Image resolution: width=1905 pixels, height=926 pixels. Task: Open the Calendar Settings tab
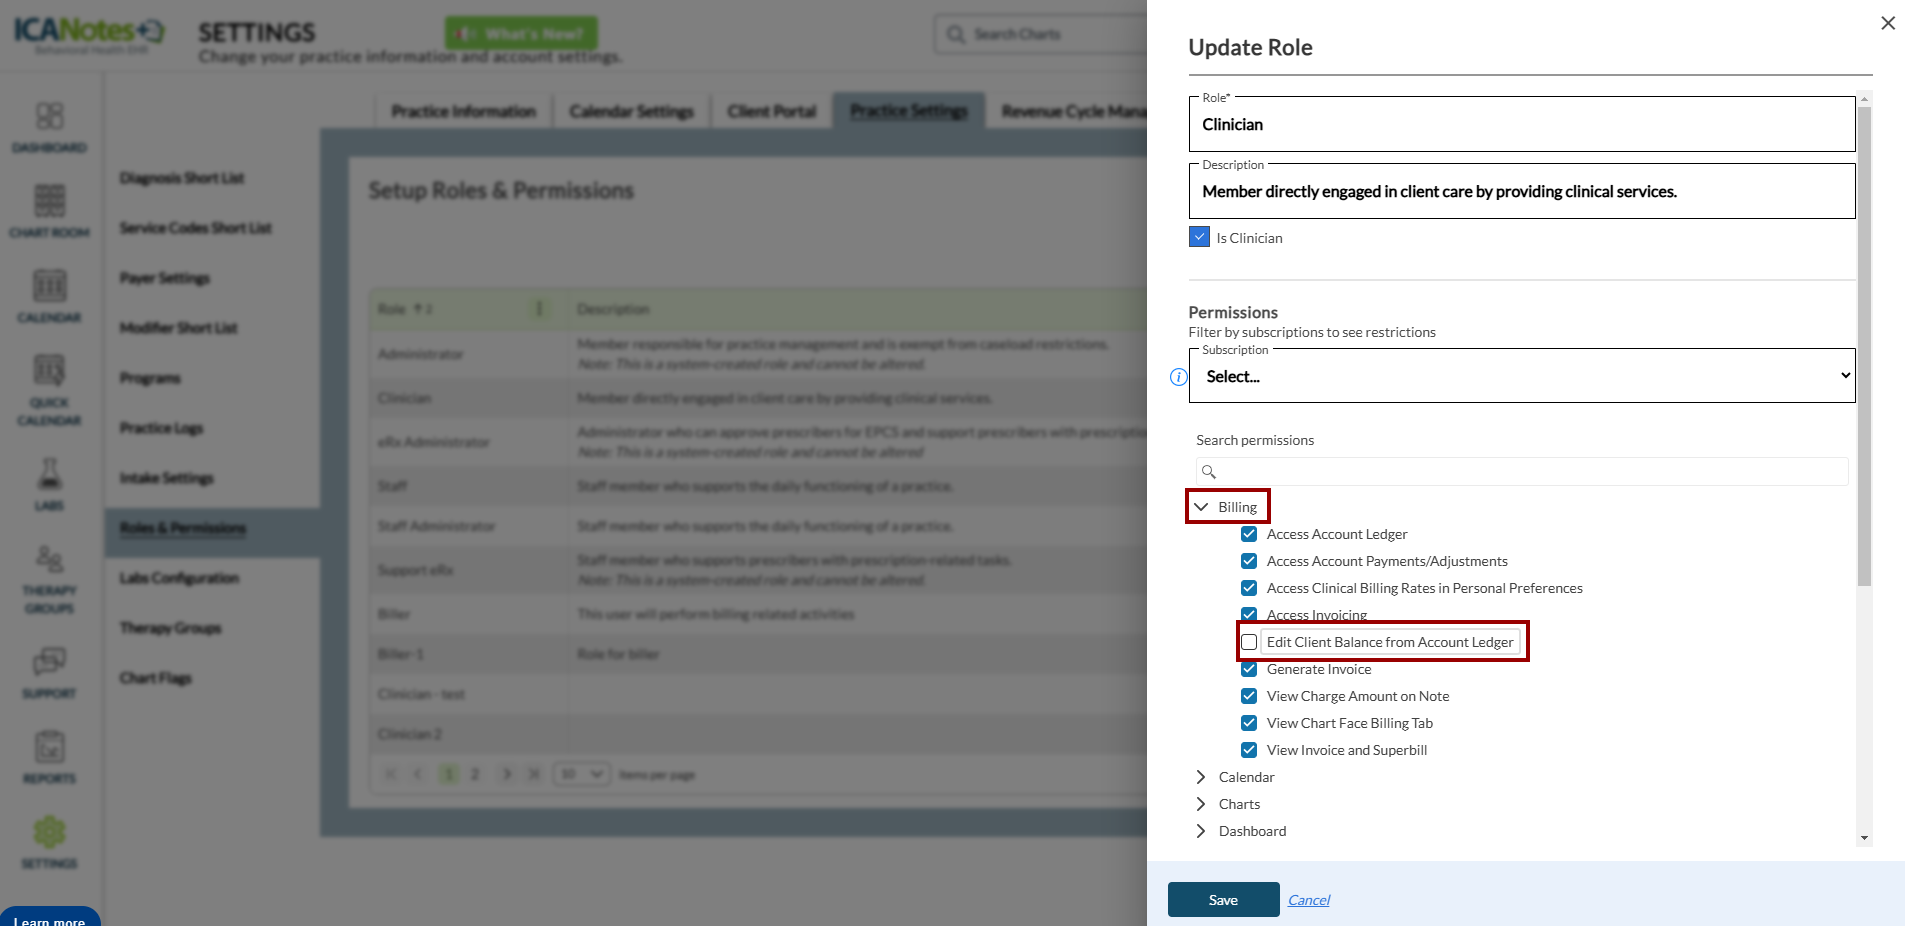[632, 111]
